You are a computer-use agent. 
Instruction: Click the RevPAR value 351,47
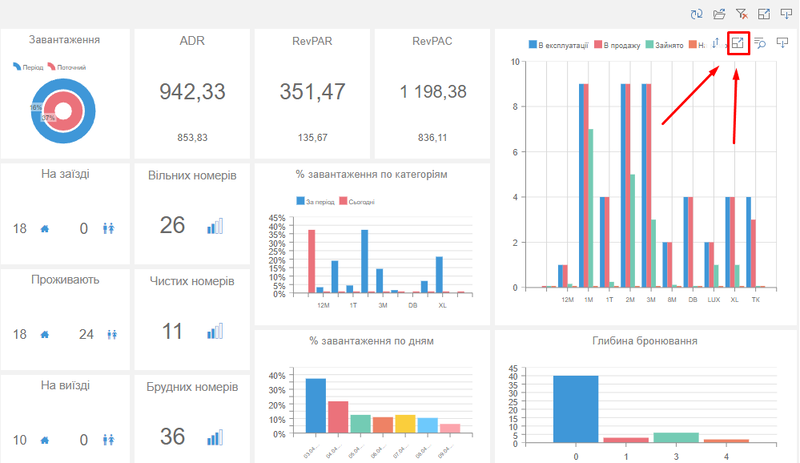(312, 92)
